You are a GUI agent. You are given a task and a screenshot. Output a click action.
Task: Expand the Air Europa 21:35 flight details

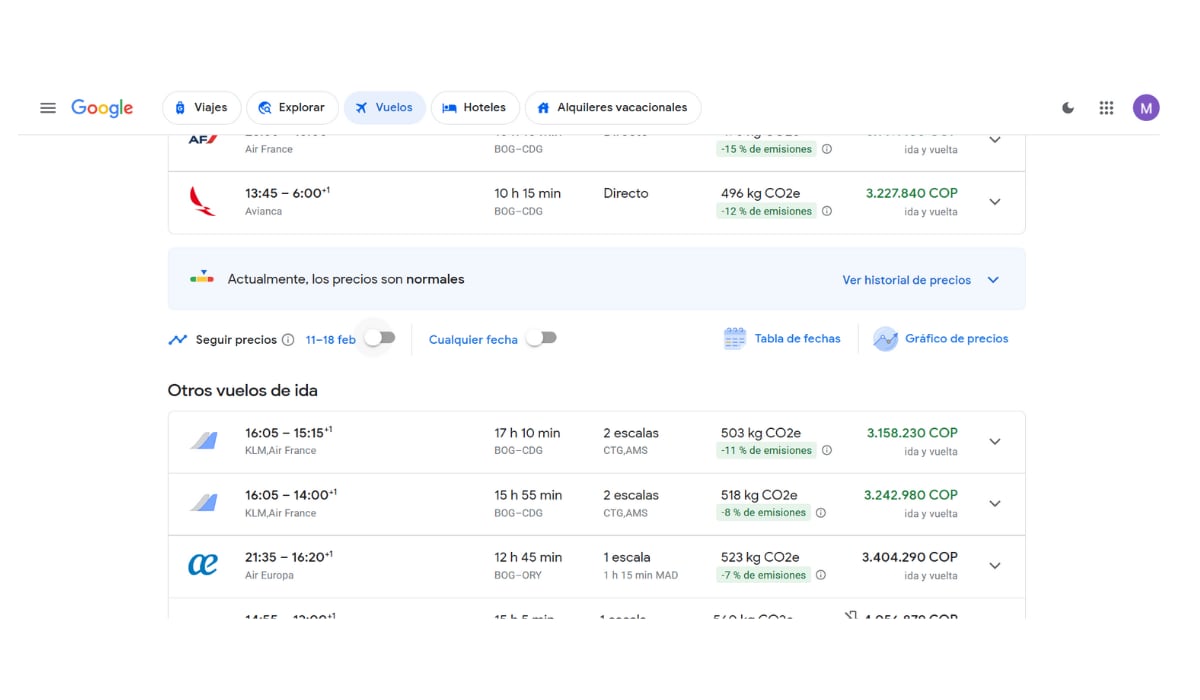pos(995,566)
